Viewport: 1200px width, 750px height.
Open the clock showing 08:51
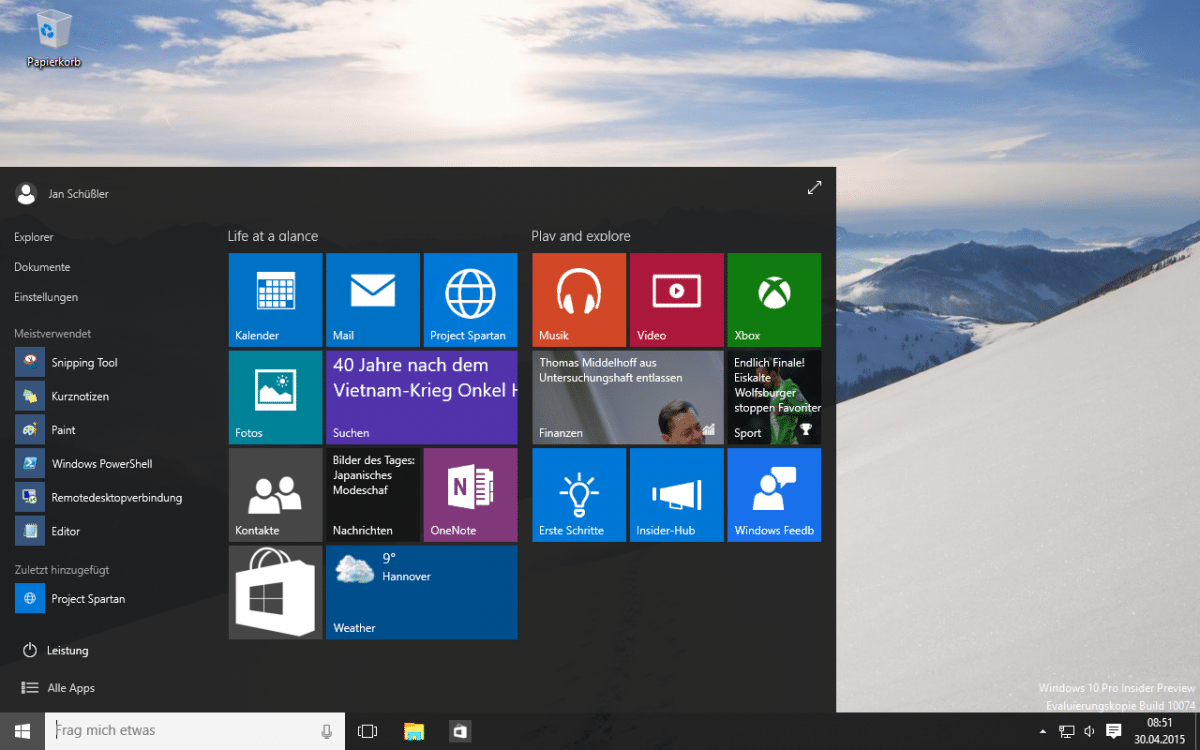coord(1160,731)
